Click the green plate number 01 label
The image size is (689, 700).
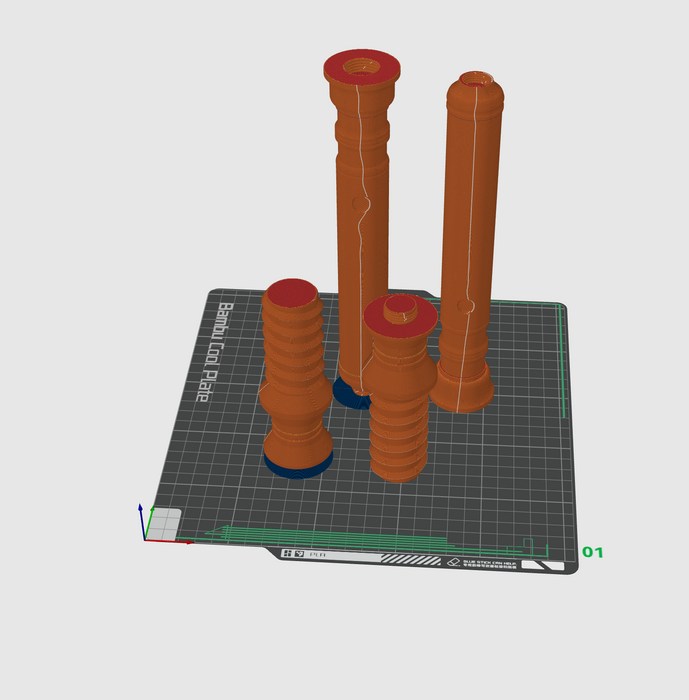(x=593, y=552)
